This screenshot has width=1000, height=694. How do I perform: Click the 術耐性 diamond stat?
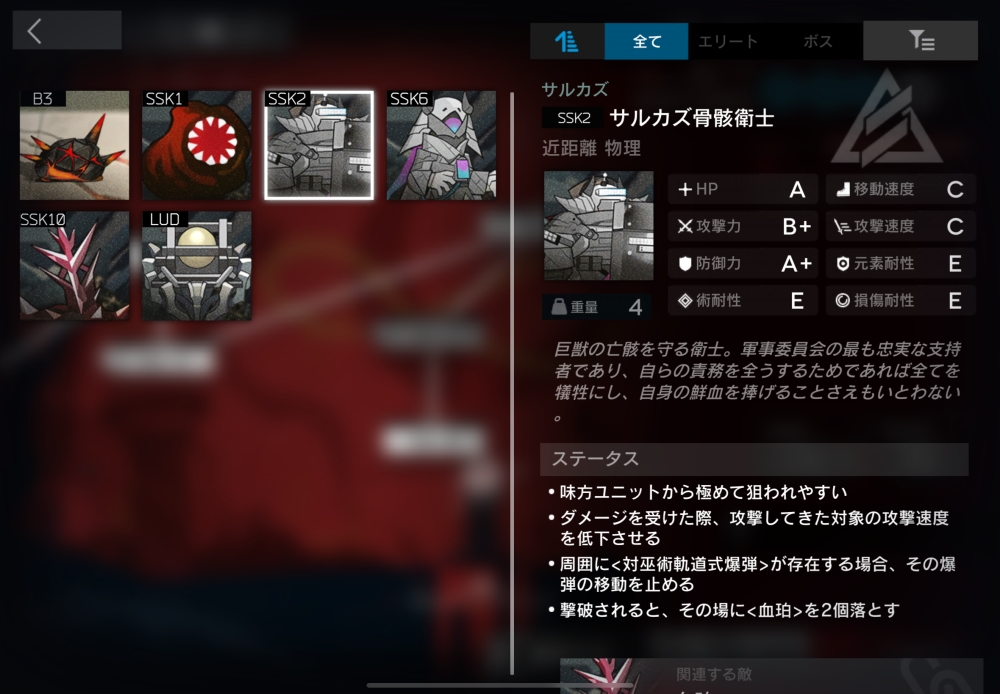pos(742,300)
